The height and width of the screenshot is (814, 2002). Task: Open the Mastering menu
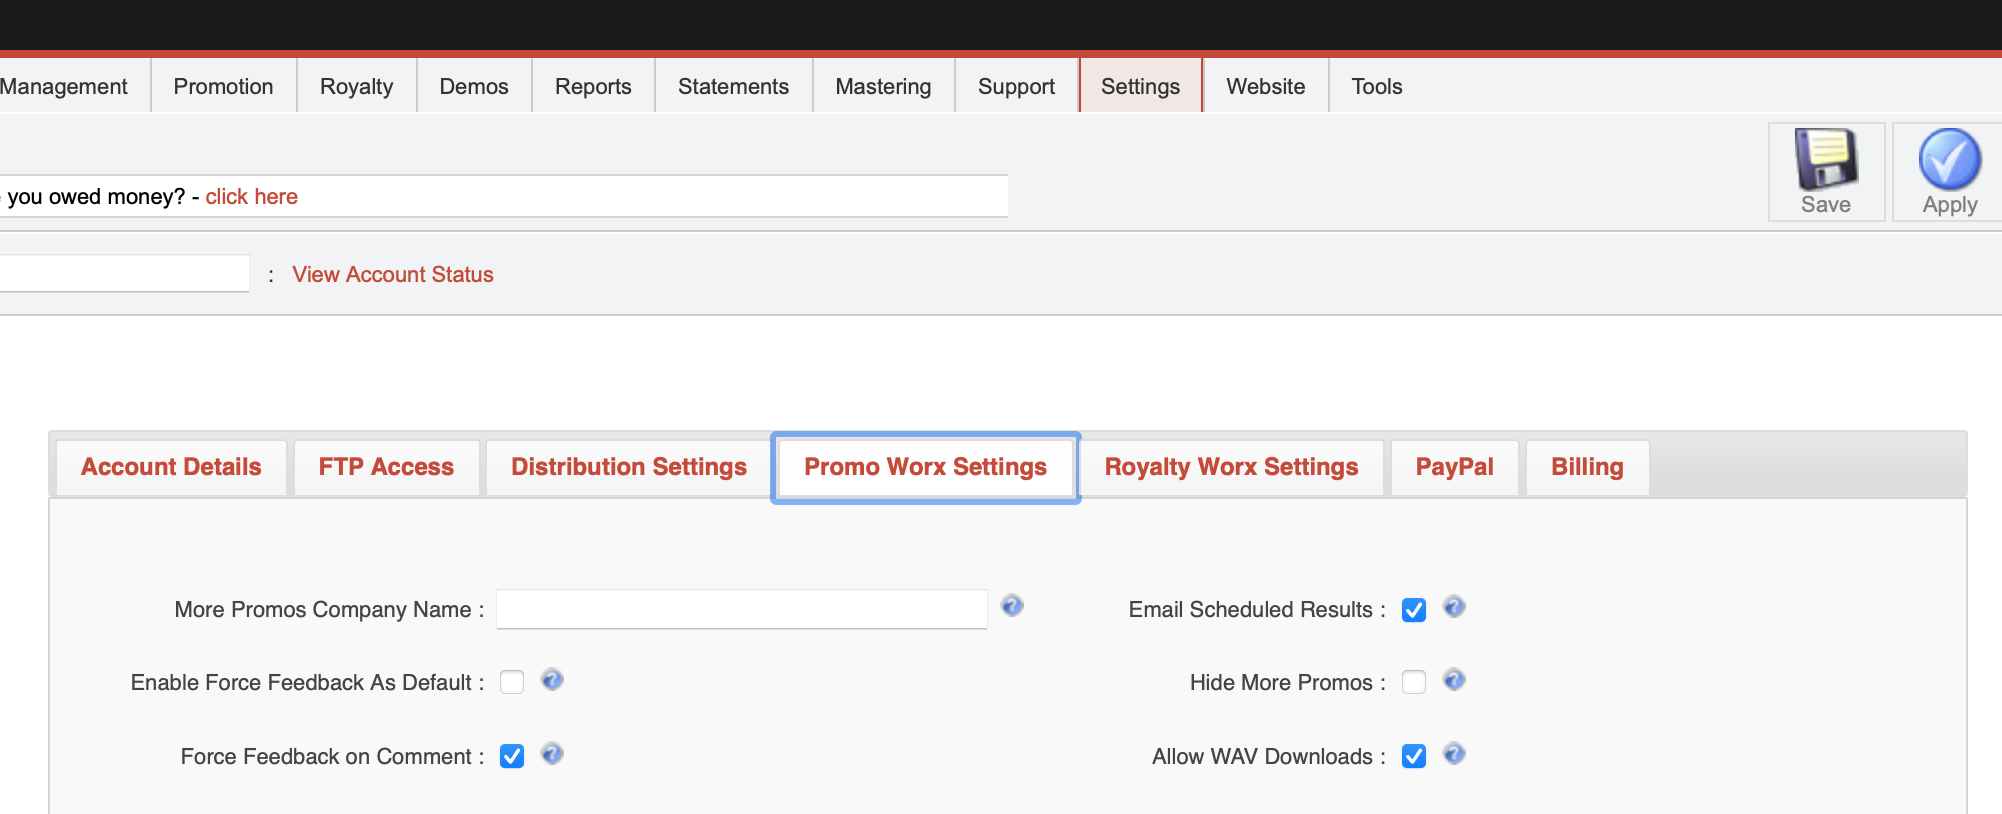click(883, 87)
